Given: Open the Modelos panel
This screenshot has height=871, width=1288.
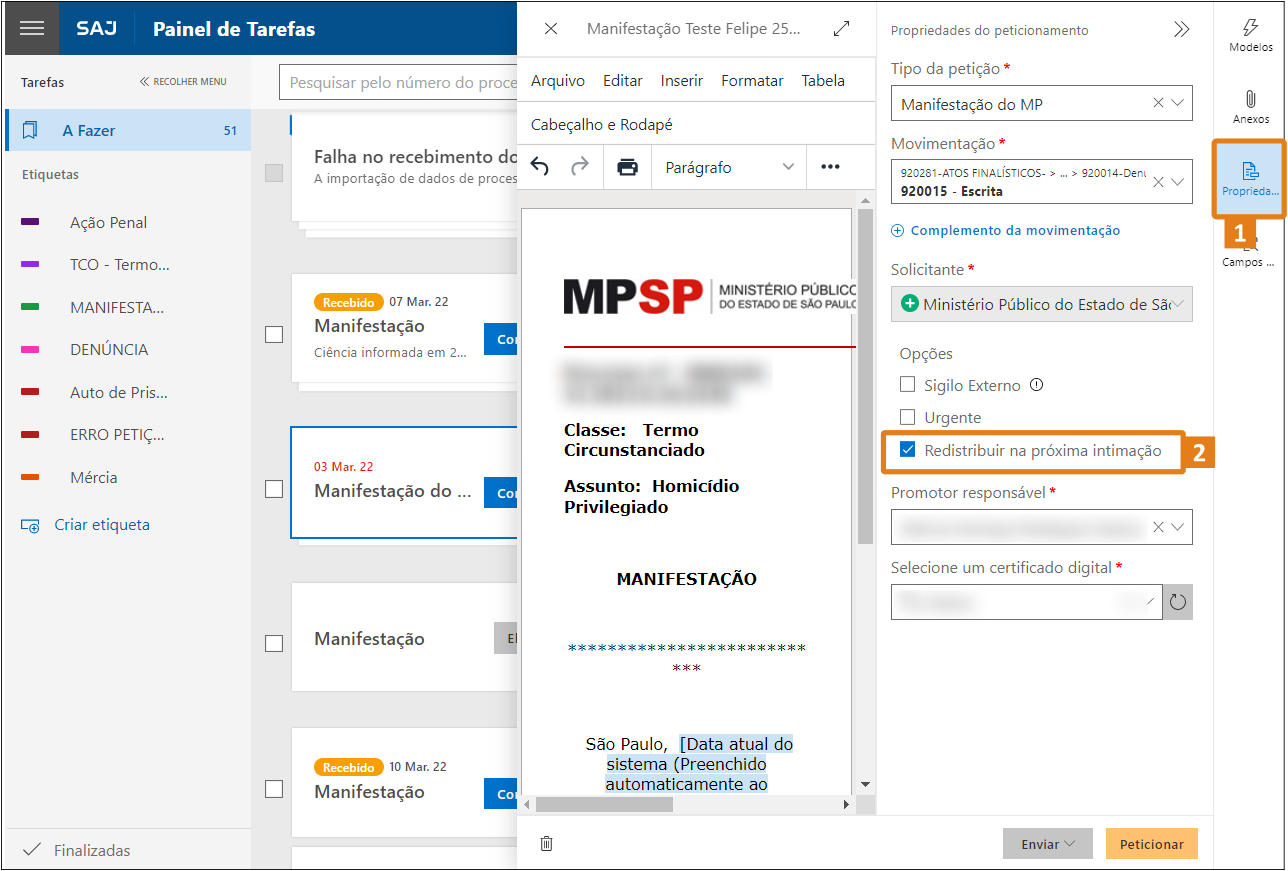Looking at the screenshot, I should pos(1250,35).
